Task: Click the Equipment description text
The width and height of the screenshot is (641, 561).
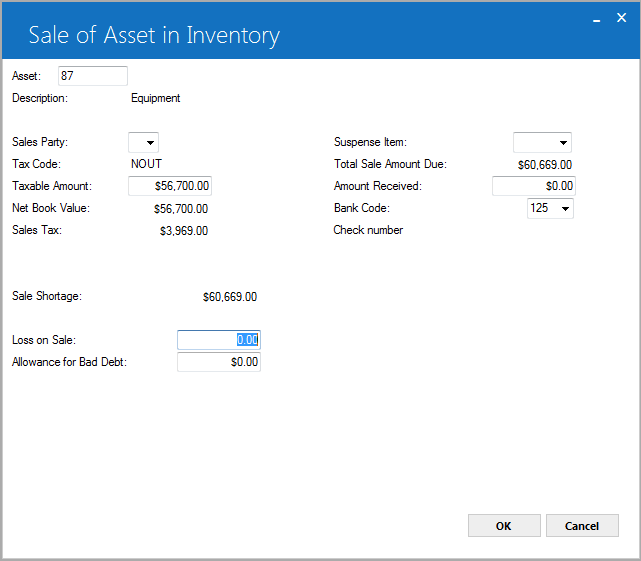Action: point(155,98)
